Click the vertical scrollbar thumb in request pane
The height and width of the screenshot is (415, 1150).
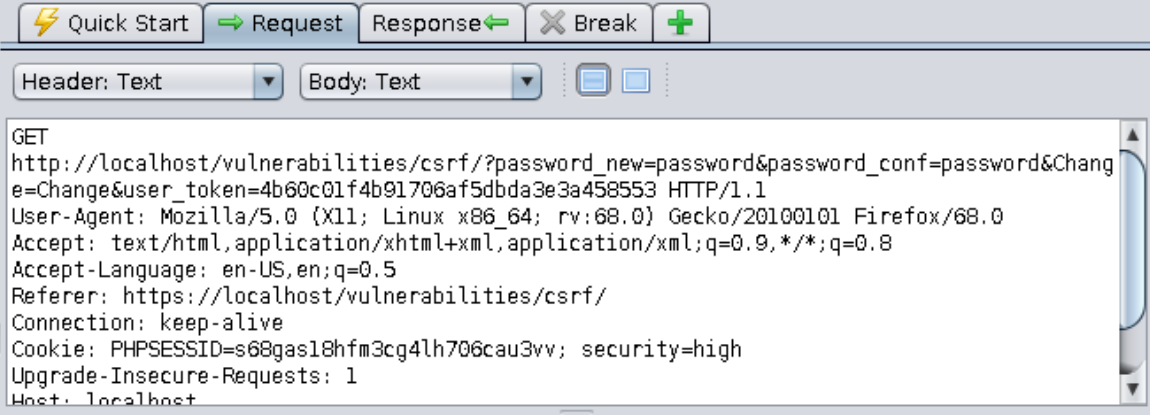point(1133,240)
